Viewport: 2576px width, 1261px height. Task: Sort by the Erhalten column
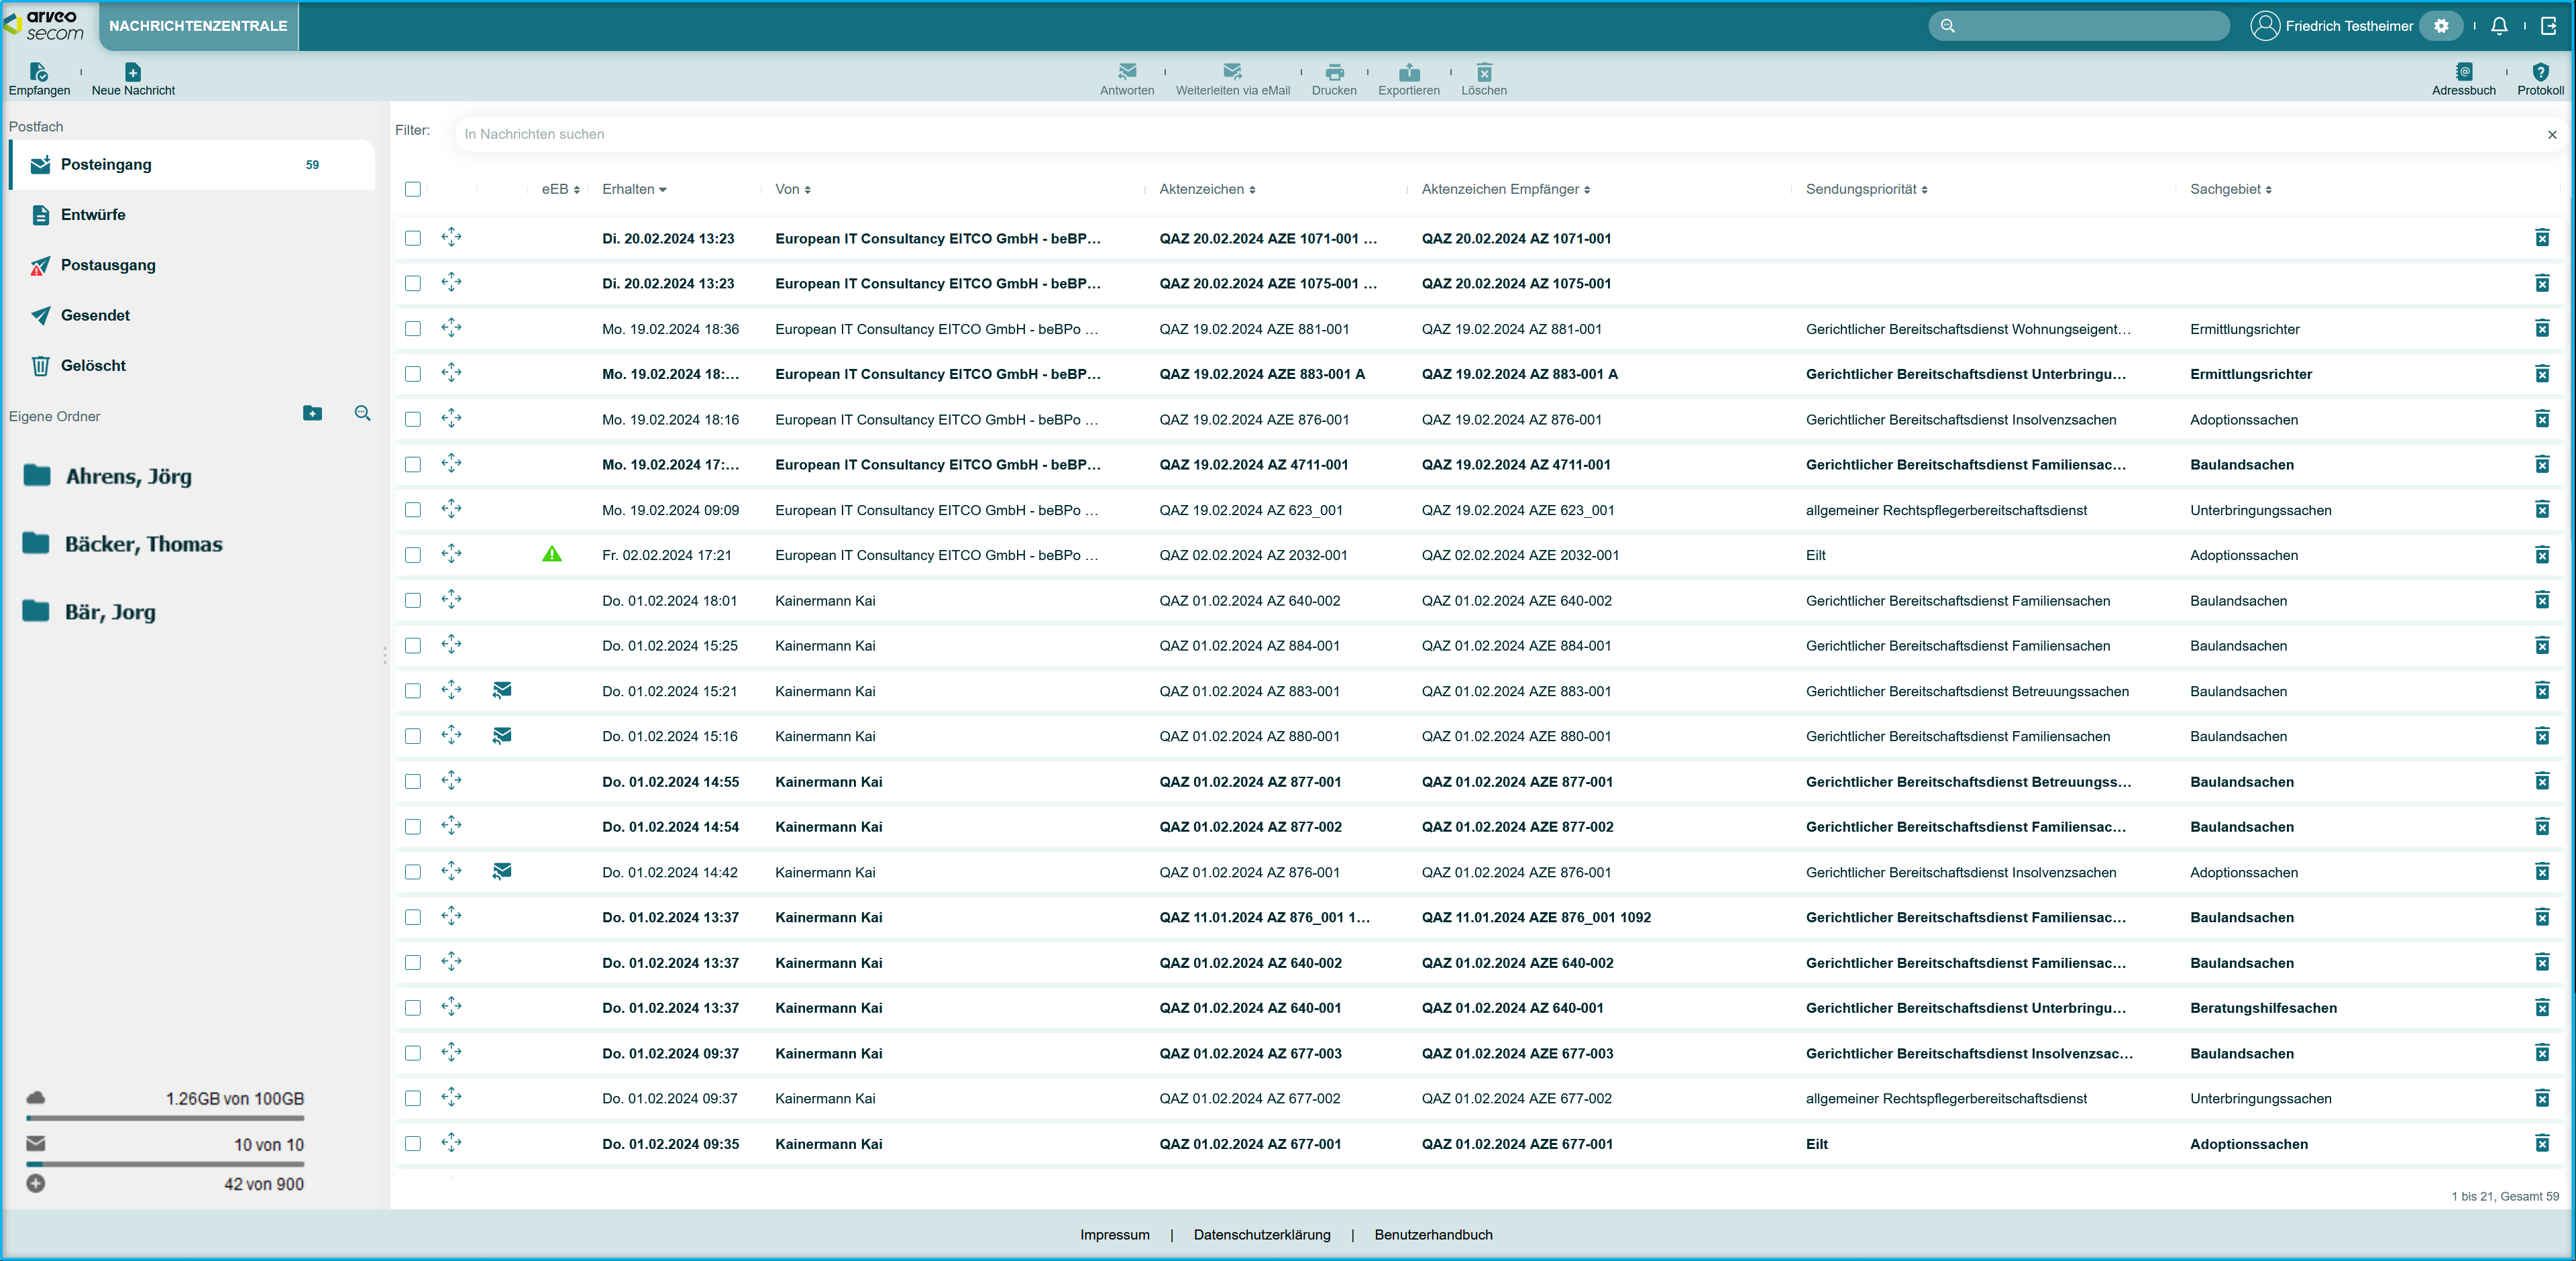[634, 189]
